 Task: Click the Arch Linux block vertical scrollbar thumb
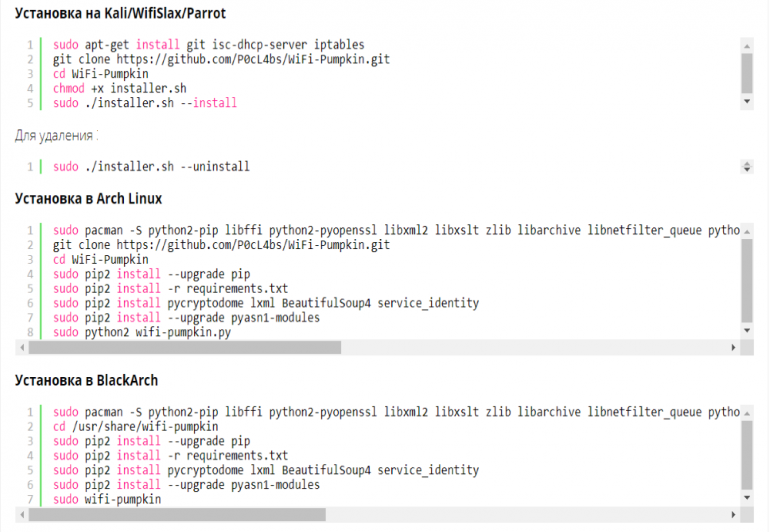click(746, 280)
